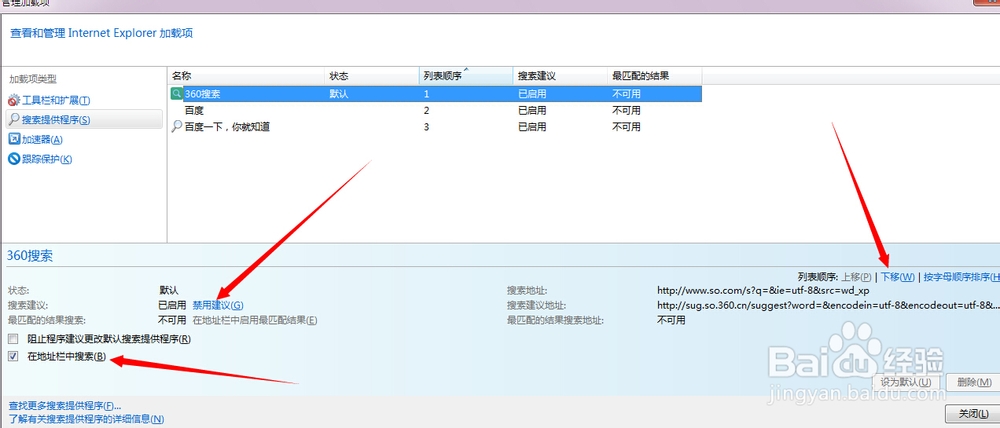Select the 百度 provider row
Viewport: 1000px width, 428px height.
[435, 110]
